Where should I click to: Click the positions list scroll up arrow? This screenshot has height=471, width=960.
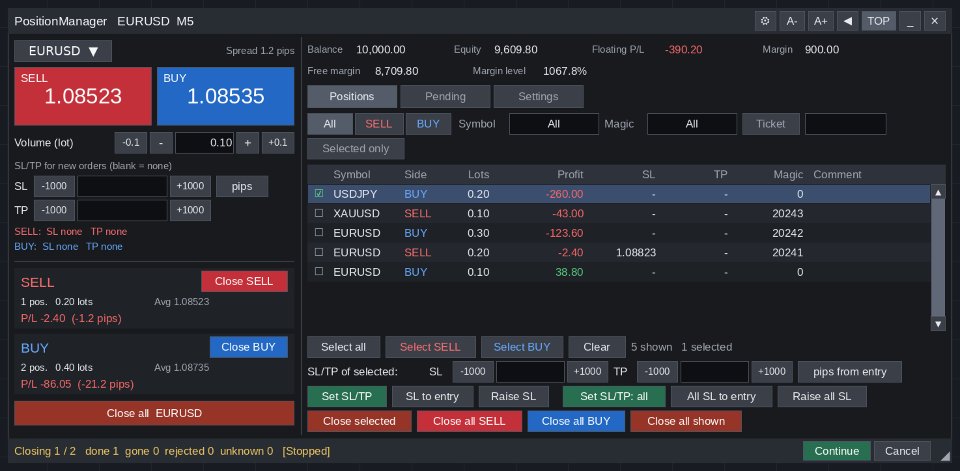coord(938,193)
